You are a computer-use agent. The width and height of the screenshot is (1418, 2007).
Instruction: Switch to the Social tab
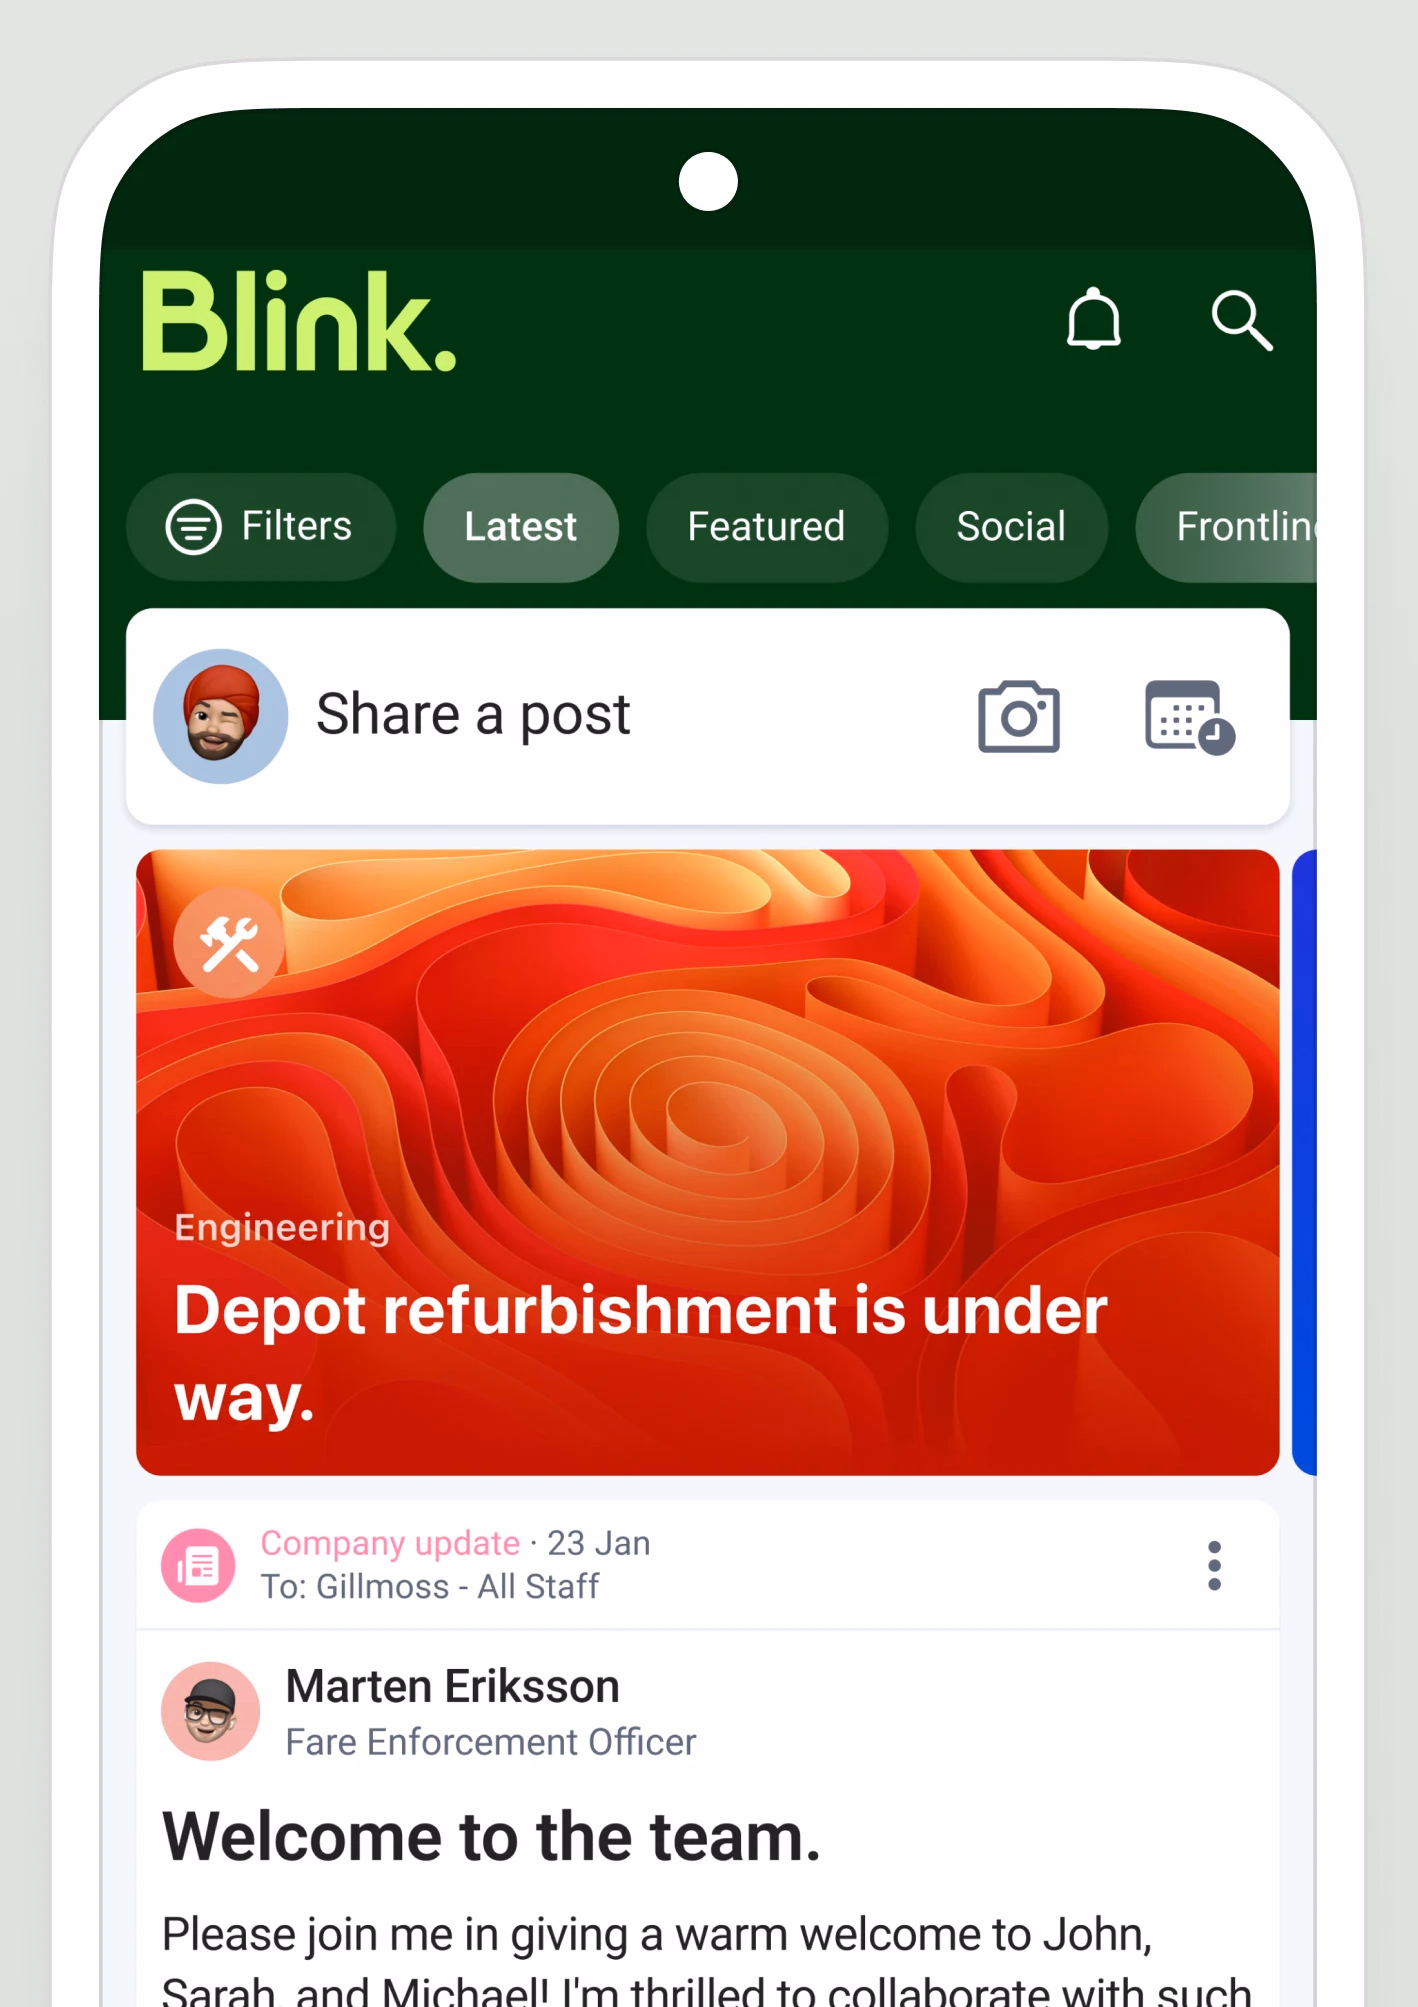(1011, 527)
